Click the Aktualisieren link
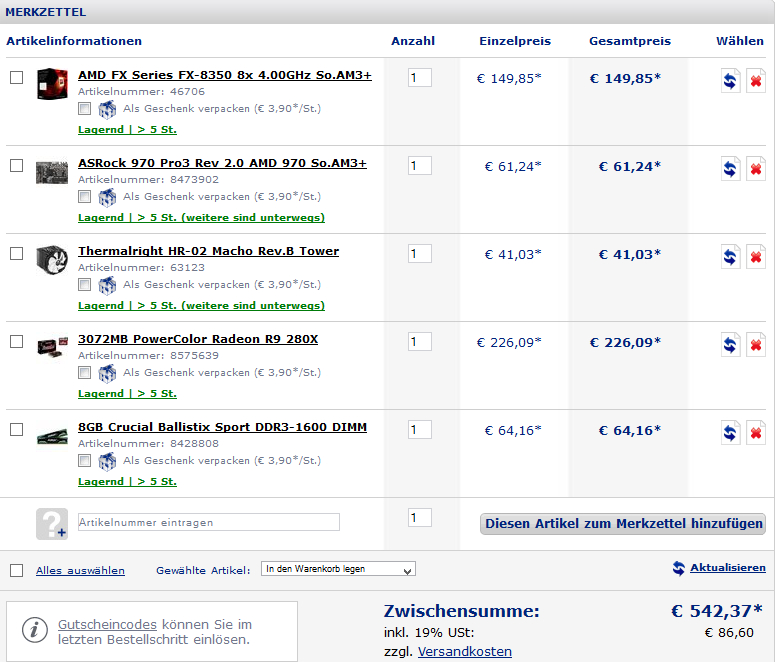 point(728,568)
